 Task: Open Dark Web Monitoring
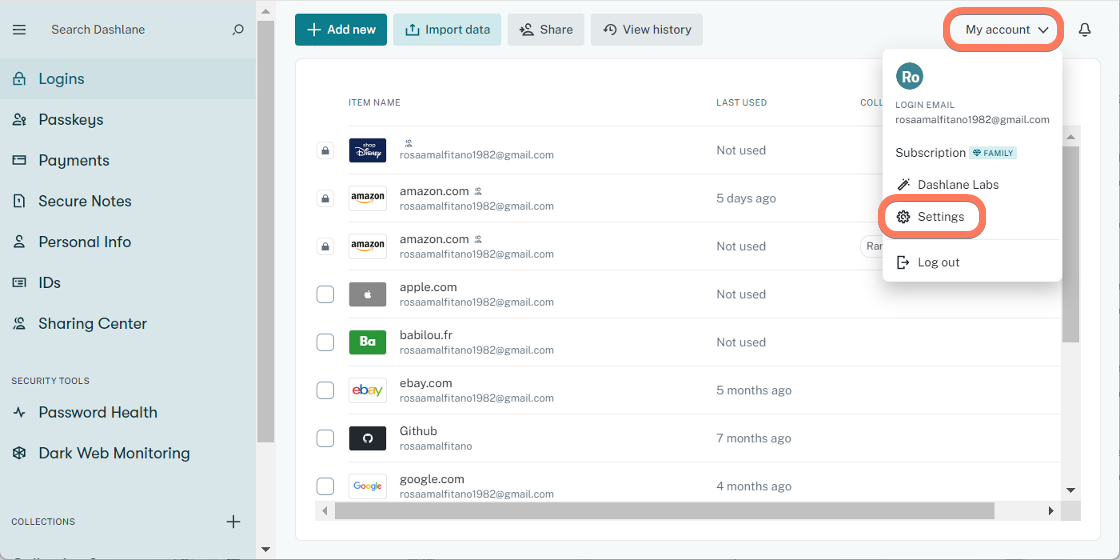128,453
